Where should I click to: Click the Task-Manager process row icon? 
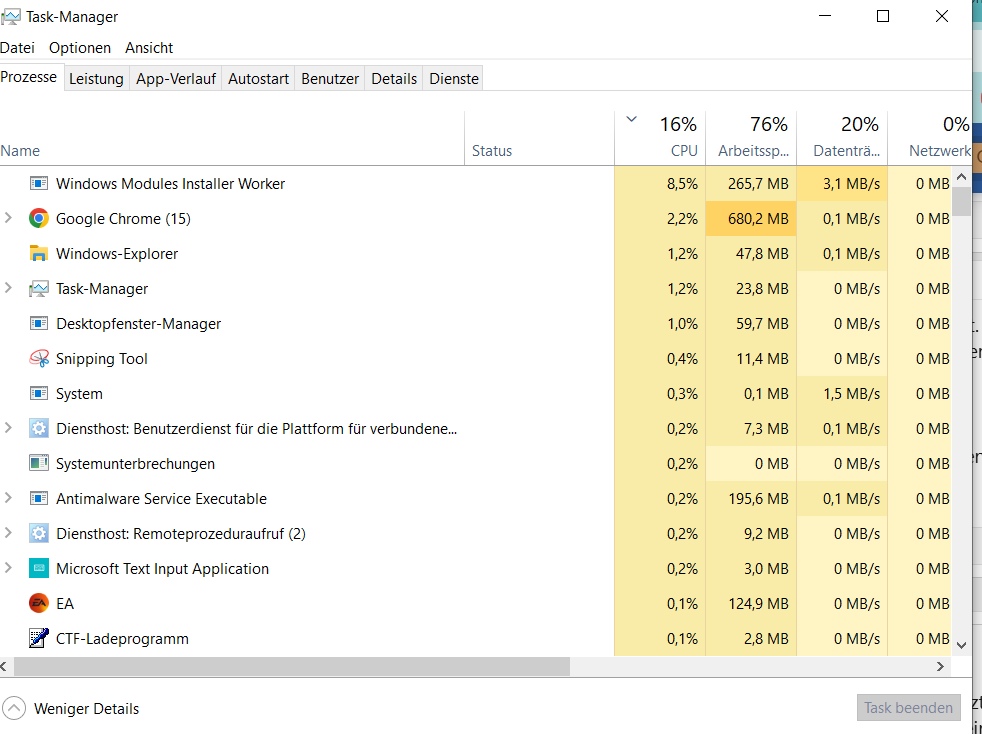click(39, 289)
